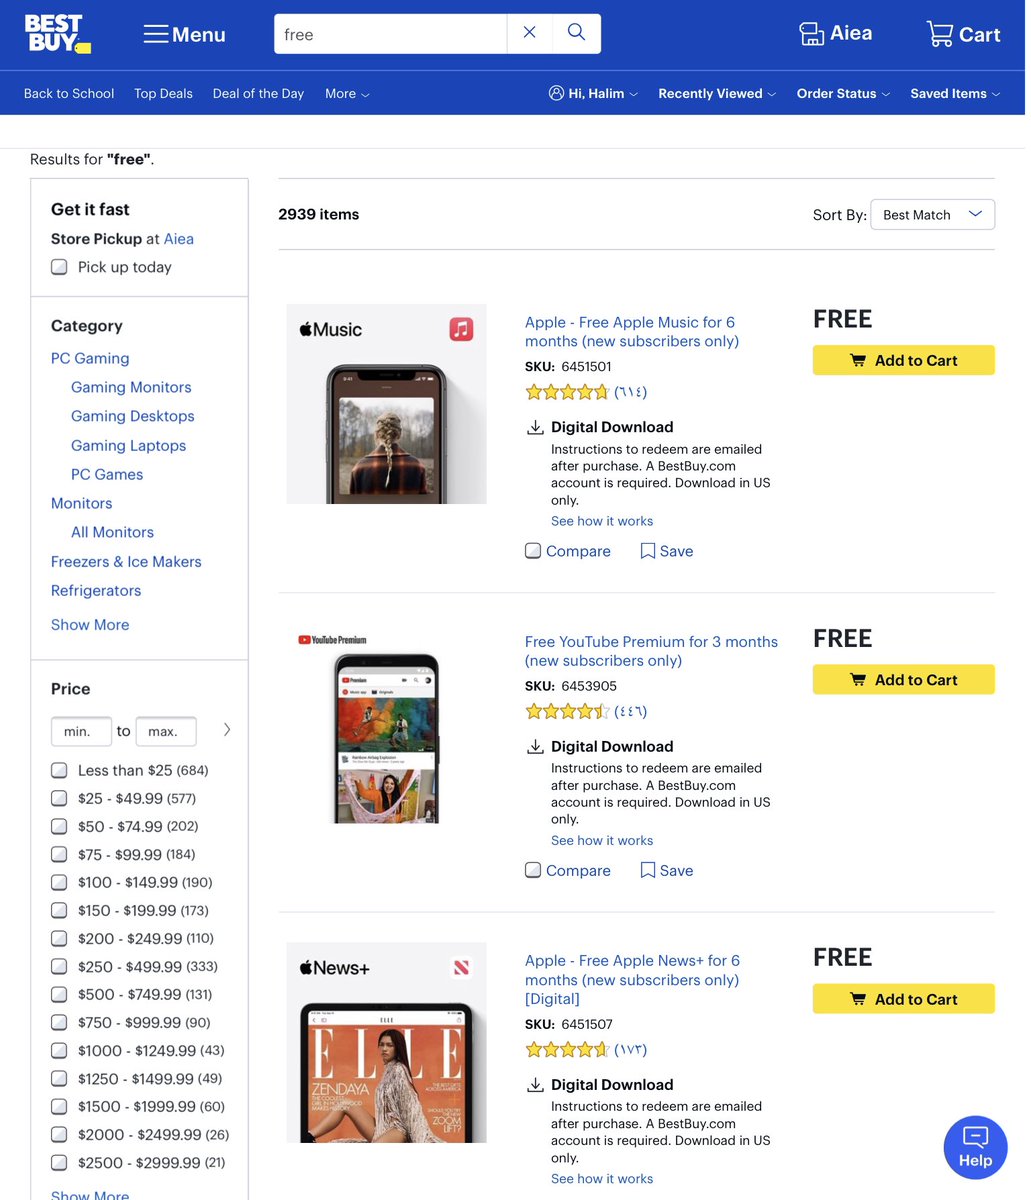The height and width of the screenshot is (1200, 1031).
Task: Add Apple Music offer to cart
Action: 904,360
